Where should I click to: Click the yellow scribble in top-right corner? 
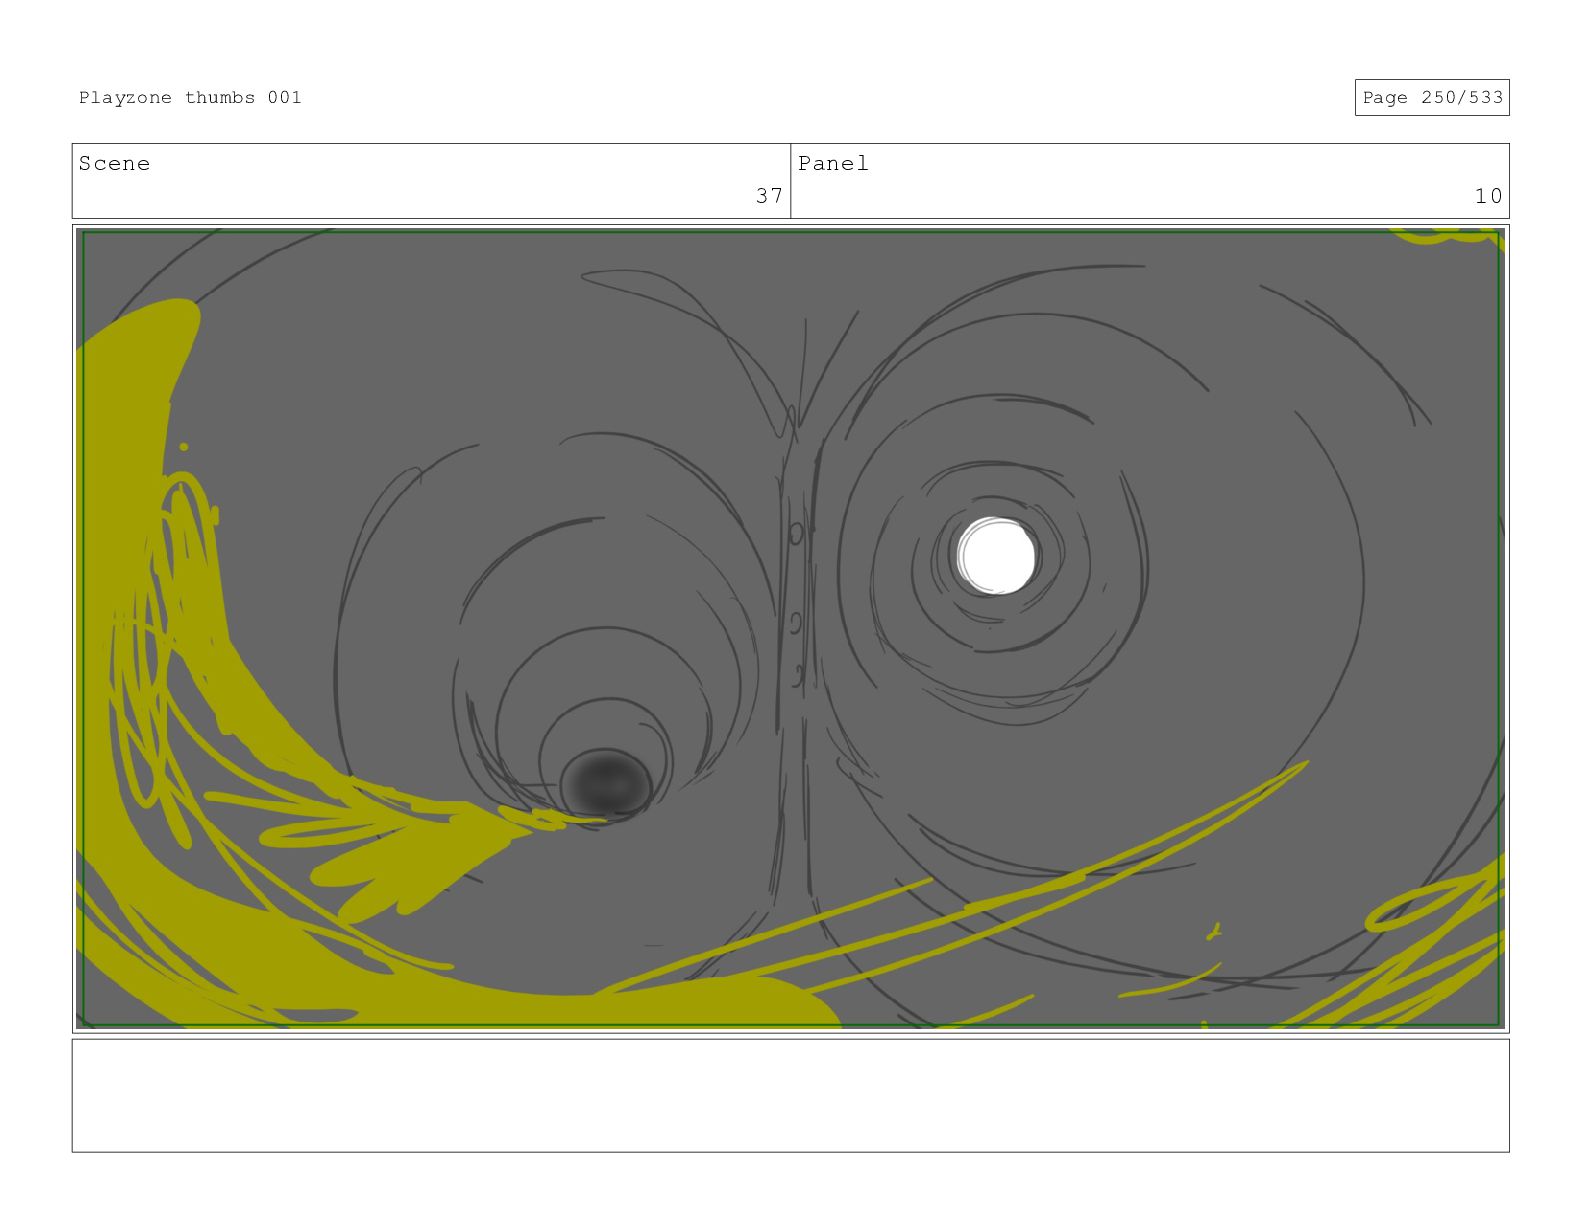[x=1448, y=236]
